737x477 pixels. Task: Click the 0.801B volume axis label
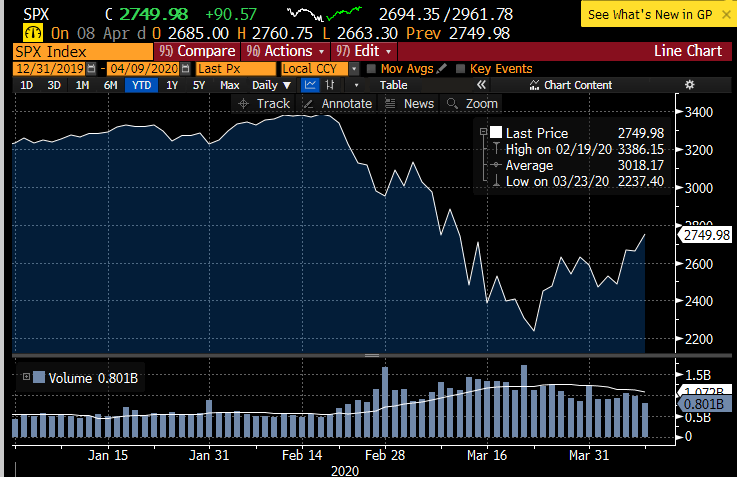(x=704, y=404)
